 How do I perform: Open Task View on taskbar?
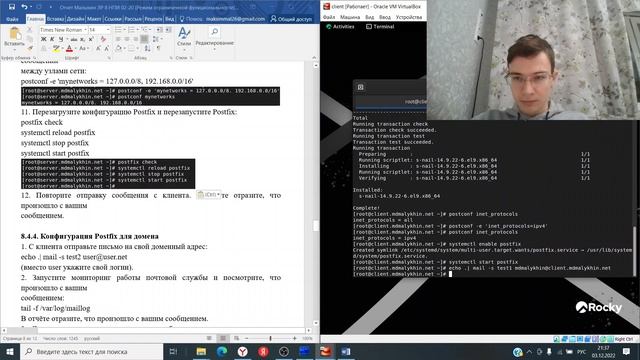pyautogui.click(x=173, y=351)
